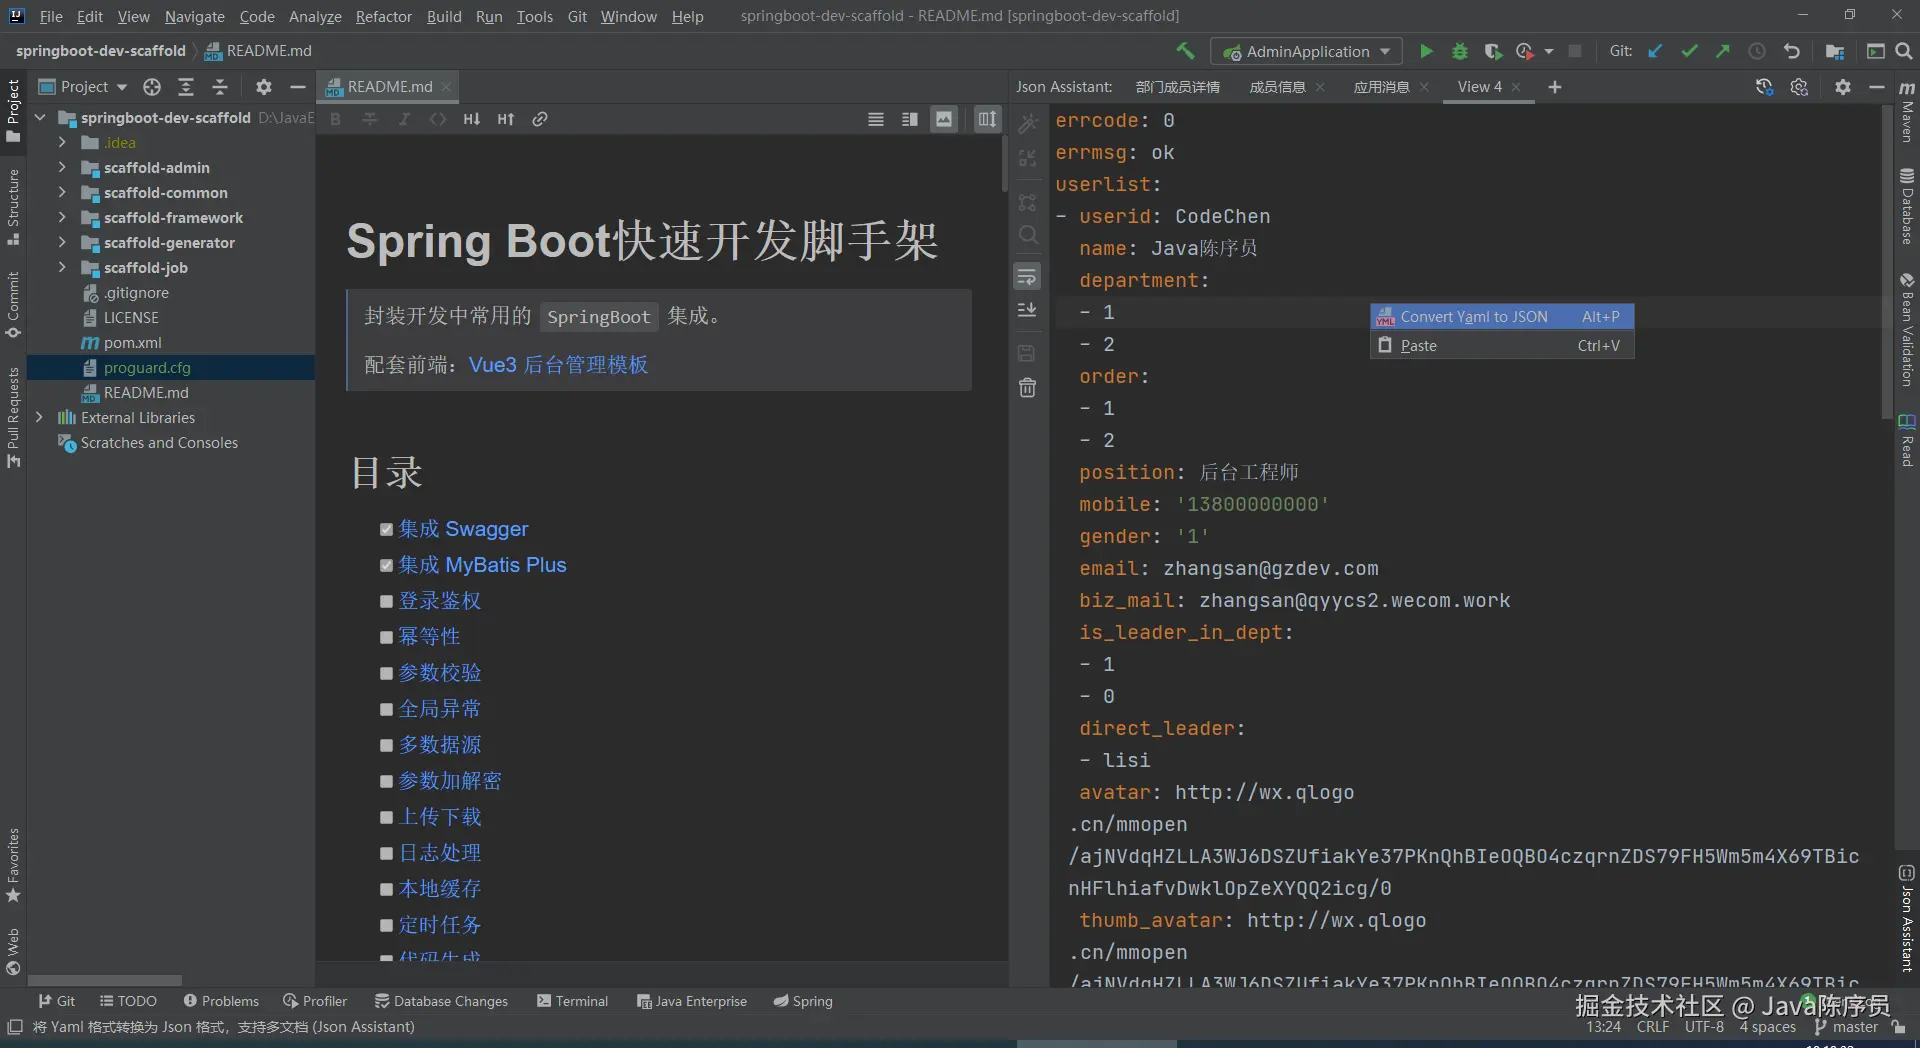Select pom.xml in the project tree
The image size is (1920, 1048).
point(132,343)
